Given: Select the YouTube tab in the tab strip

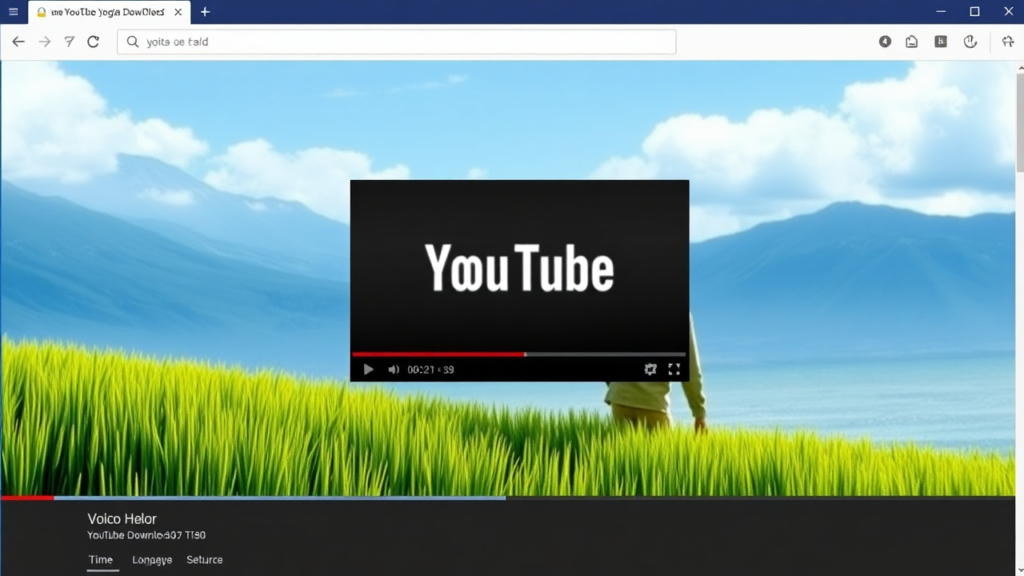Looking at the screenshot, I should [109, 12].
